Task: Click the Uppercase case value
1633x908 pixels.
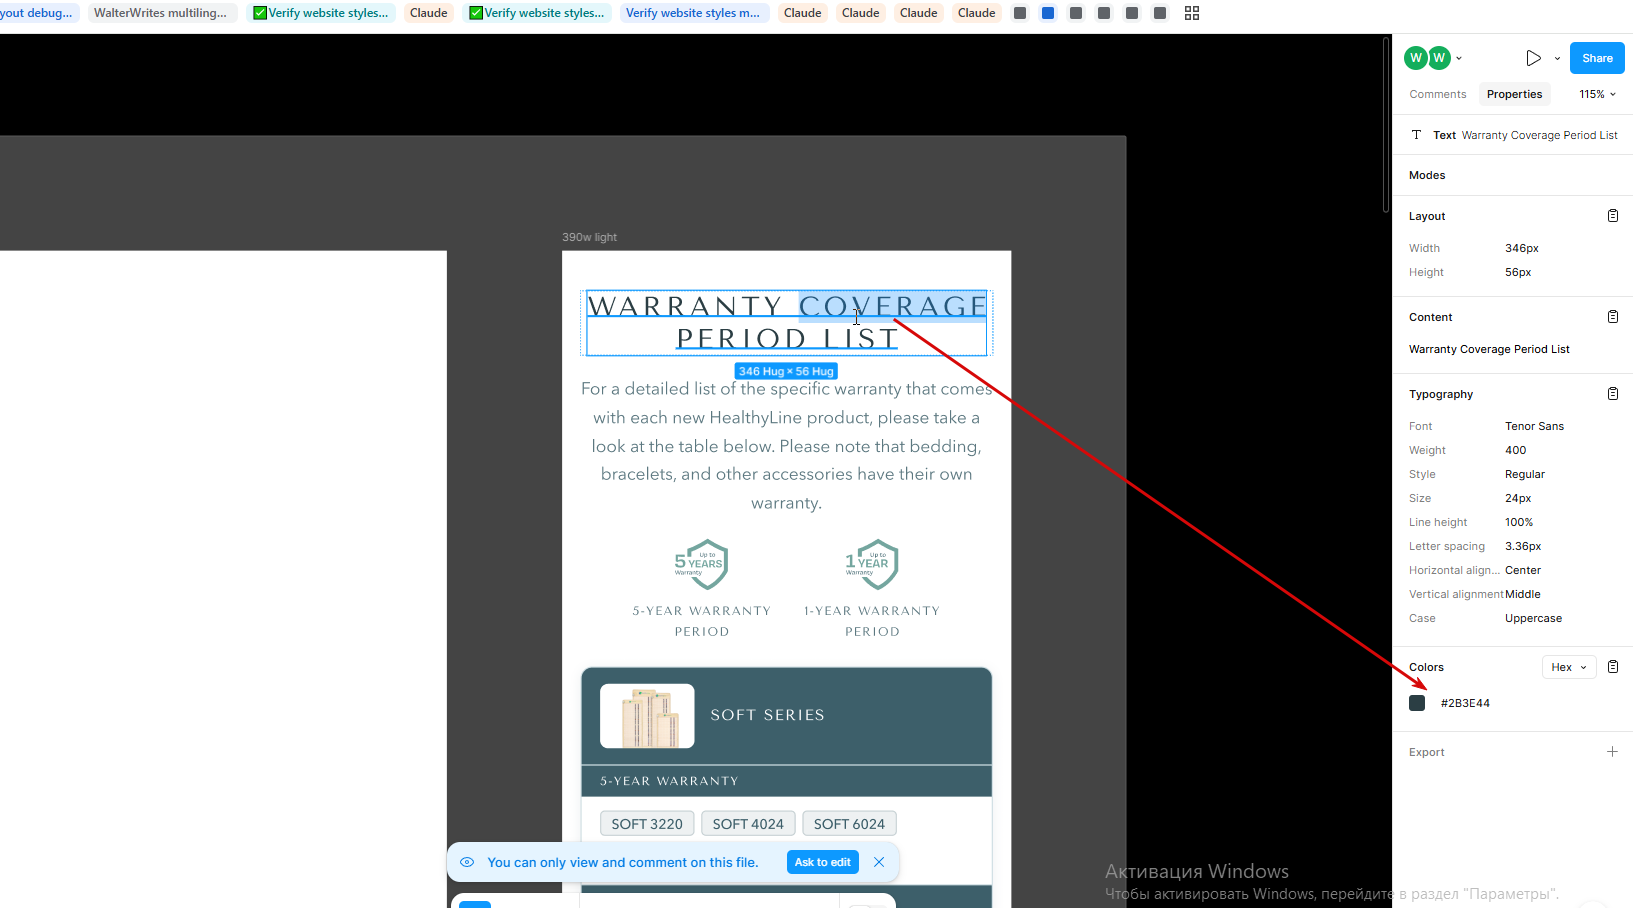Action: pyautogui.click(x=1533, y=618)
